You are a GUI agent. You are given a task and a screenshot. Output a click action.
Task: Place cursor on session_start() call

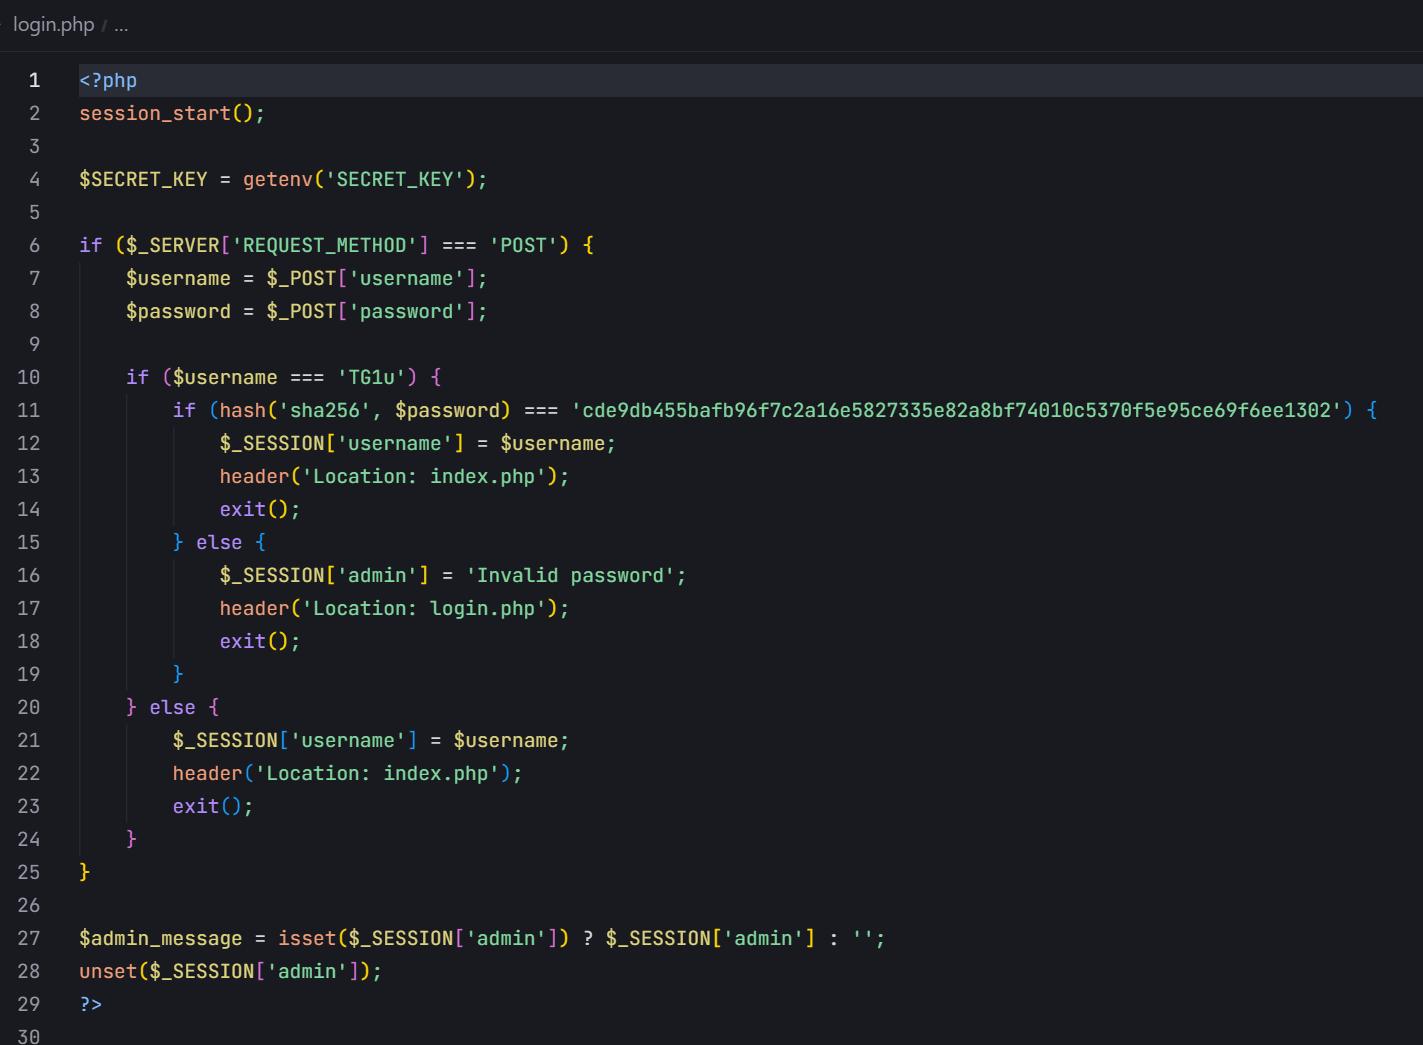click(172, 113)
